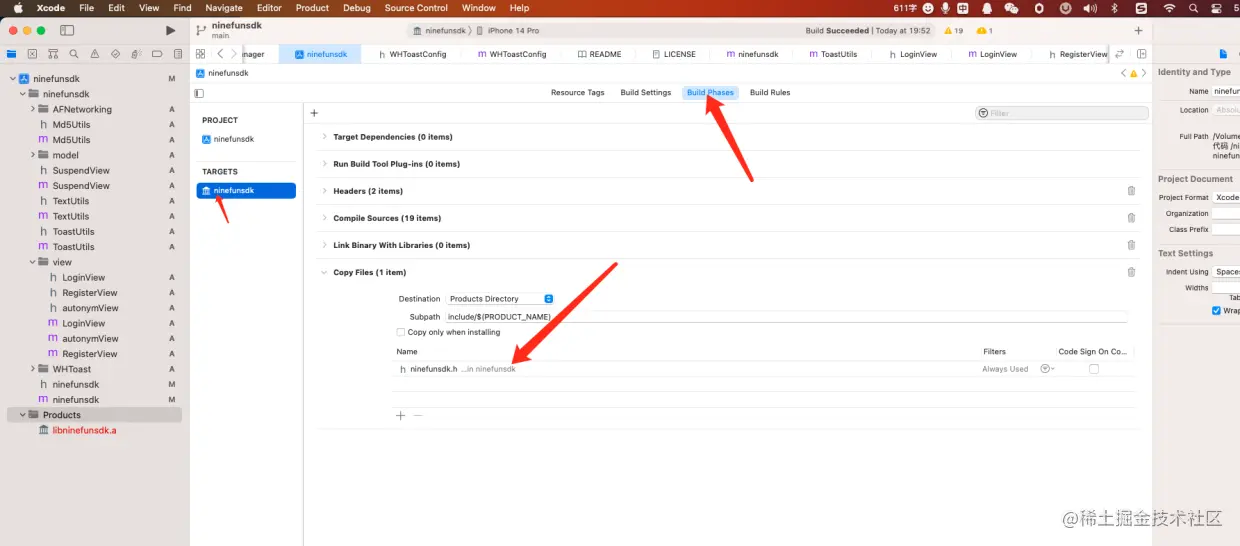Image resolution: width=1240 pixels, height=546 pixels.
Task: Remove a file with the minus below file list
Action: [418, 415]
